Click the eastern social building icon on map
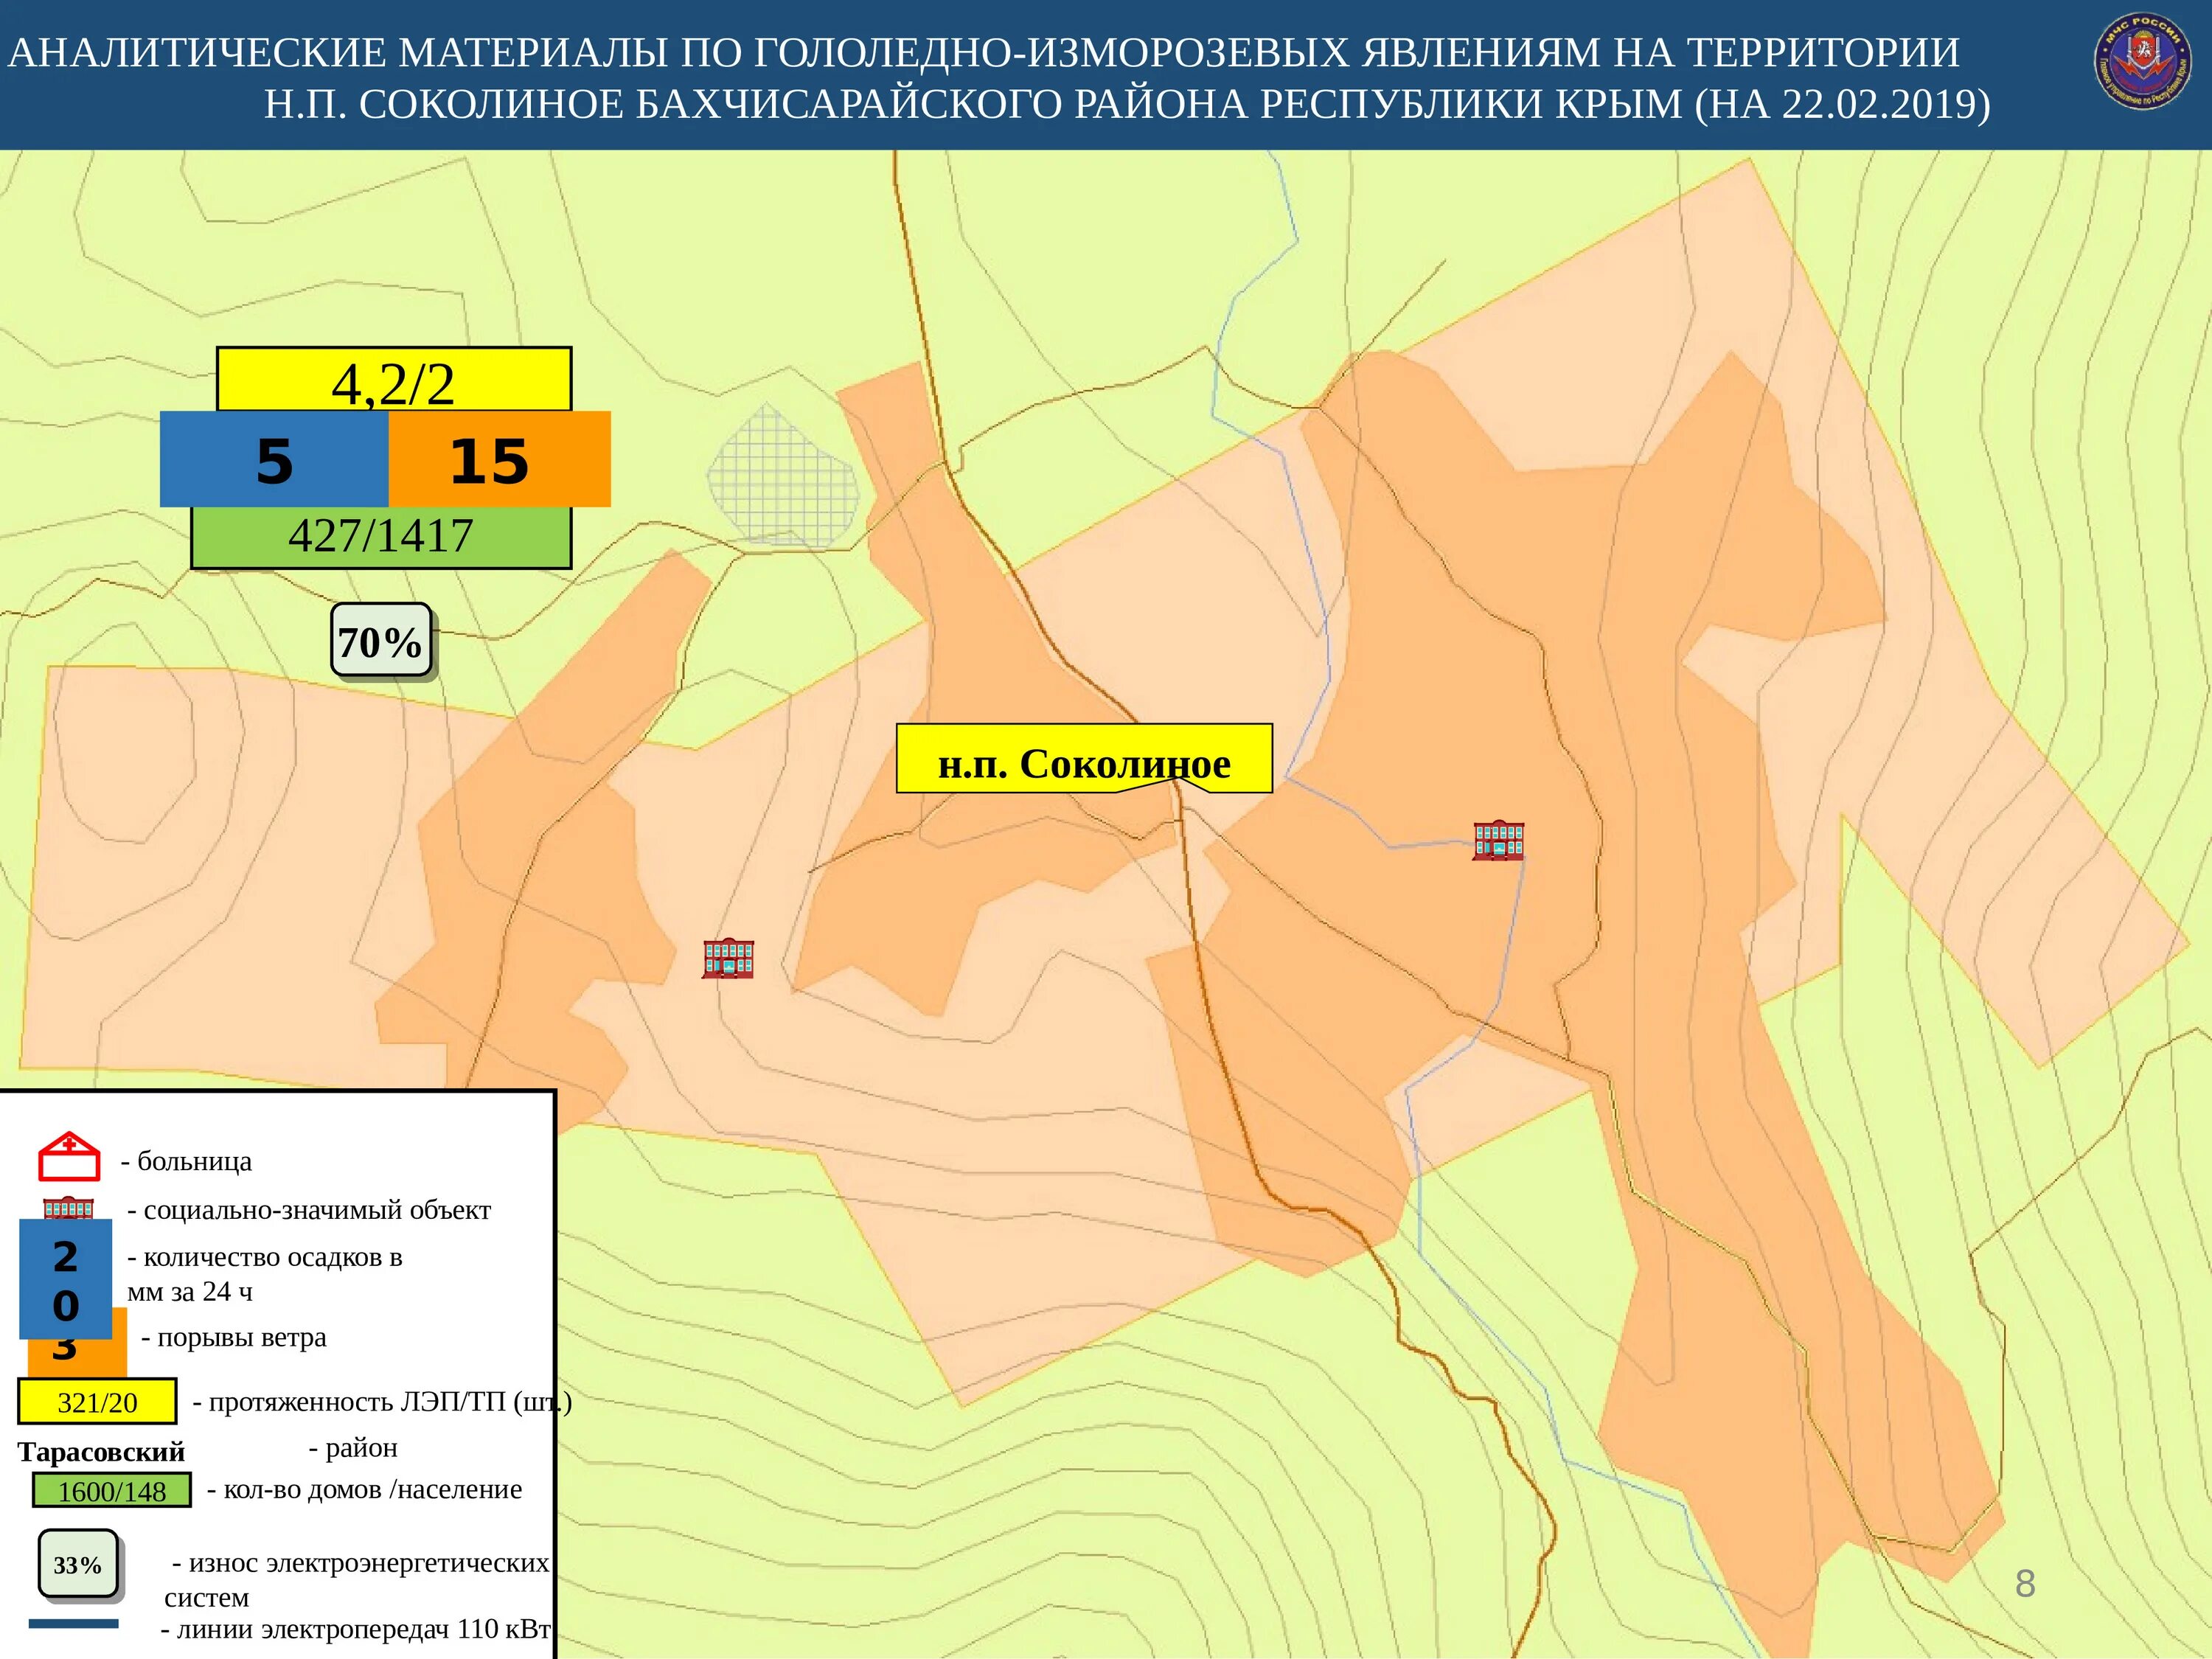This screenshot has height=1659, width=2212. [x=1498, y=840]
